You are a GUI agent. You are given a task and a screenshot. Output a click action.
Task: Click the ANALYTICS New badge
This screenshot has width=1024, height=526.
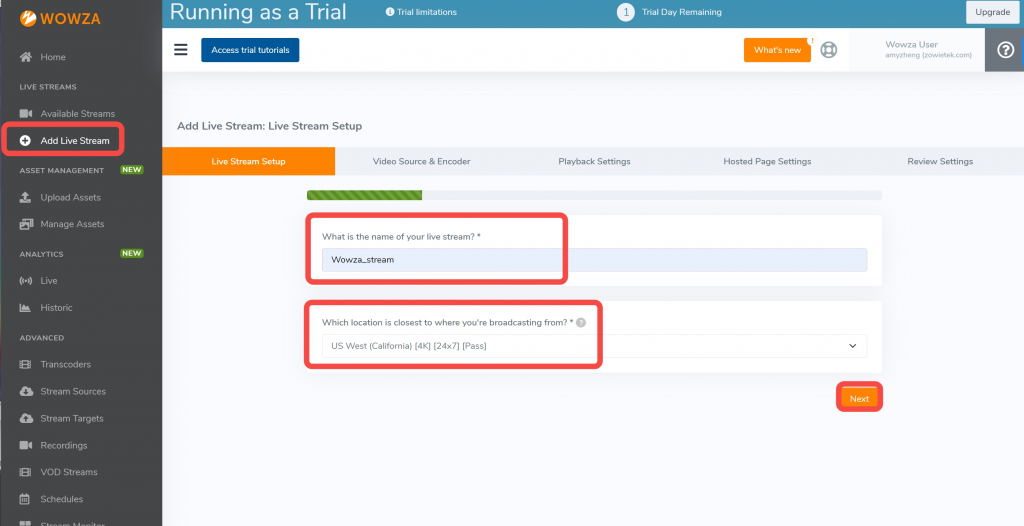click(132, 254)
